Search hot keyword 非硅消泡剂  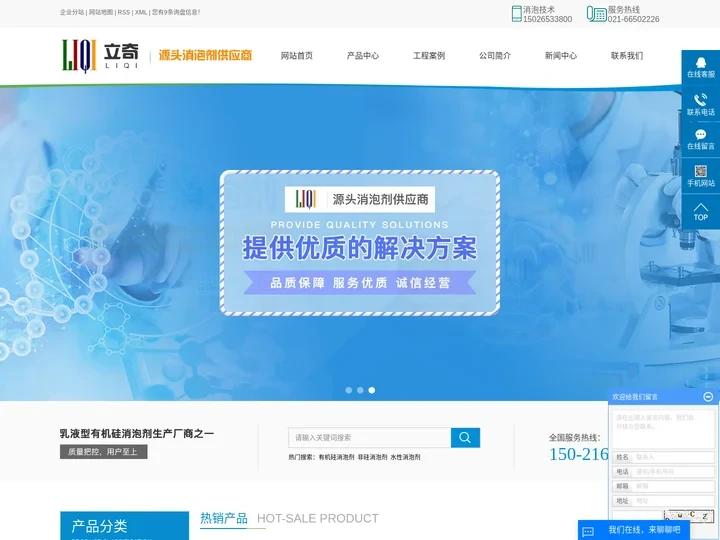click(372, 457)
